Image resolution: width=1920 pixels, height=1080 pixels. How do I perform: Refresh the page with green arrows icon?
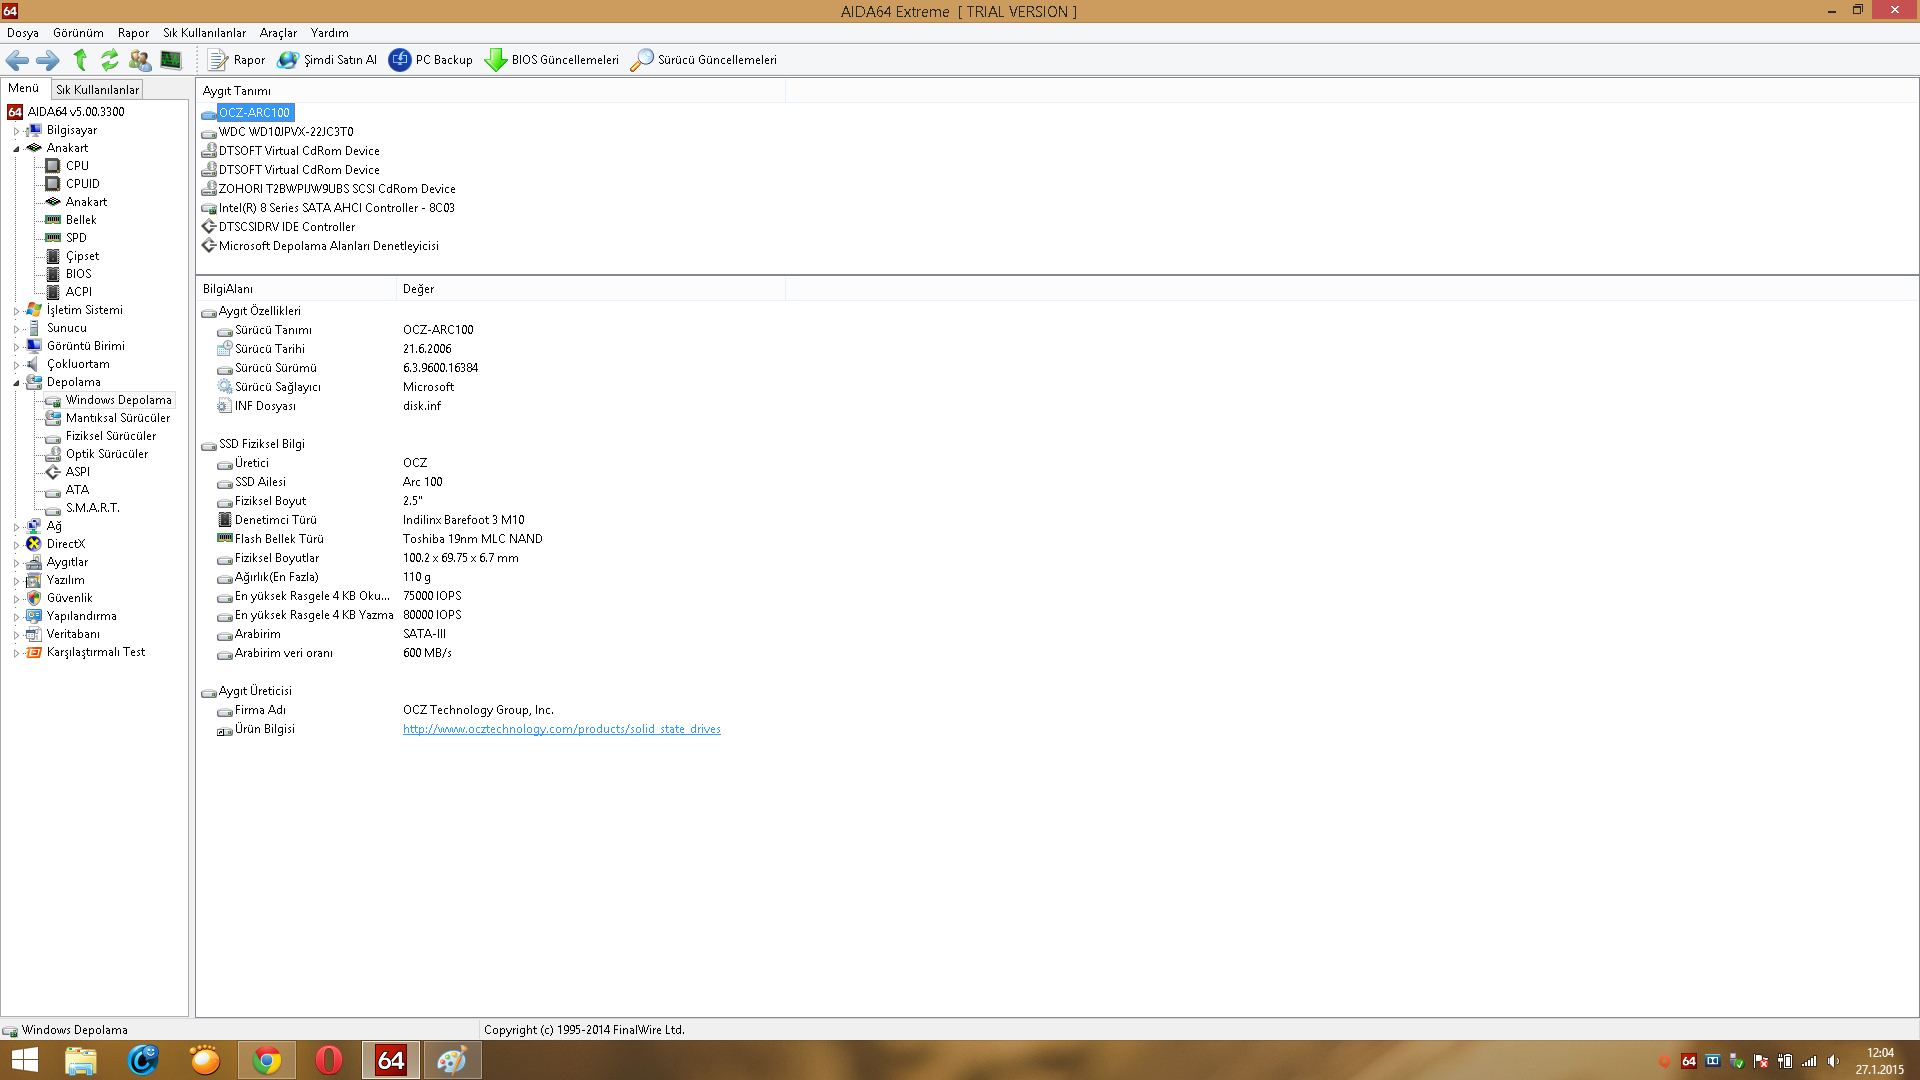tap(110, 60)
